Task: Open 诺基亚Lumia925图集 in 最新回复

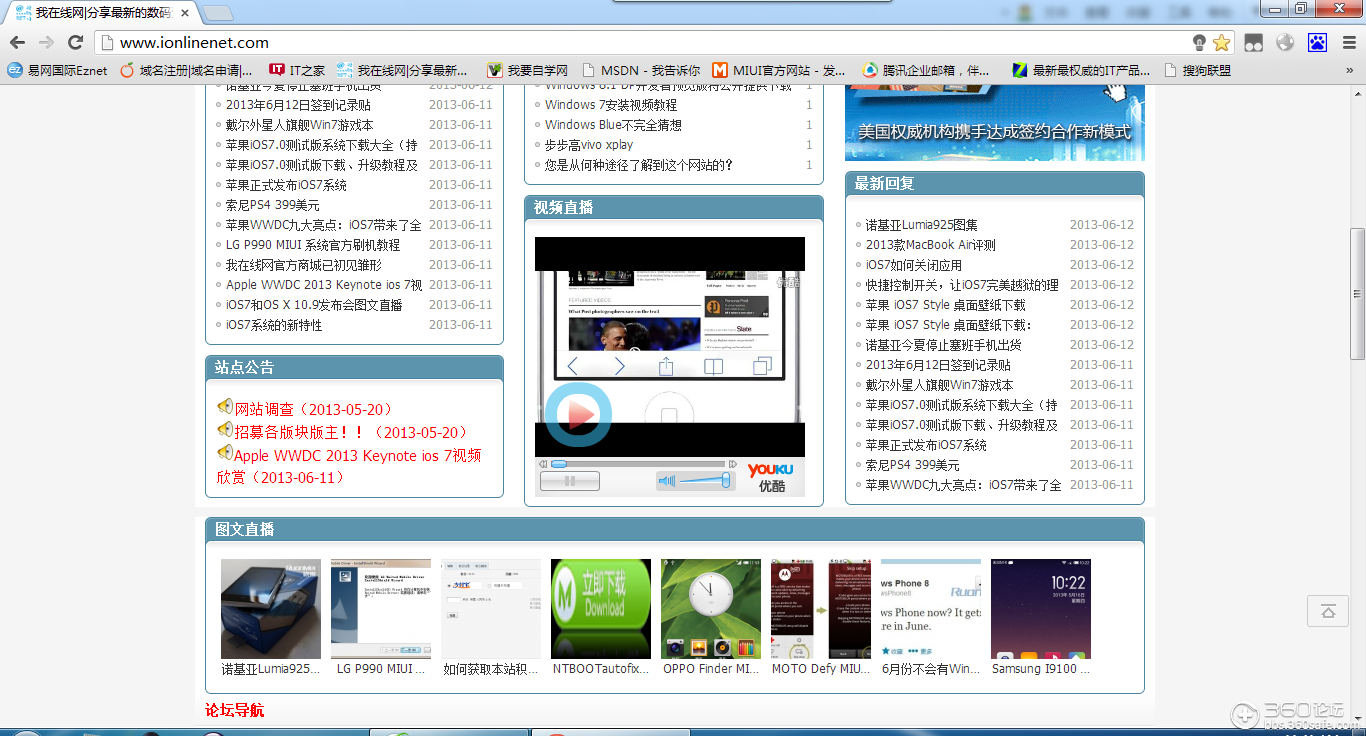Action: pos(922,225)
